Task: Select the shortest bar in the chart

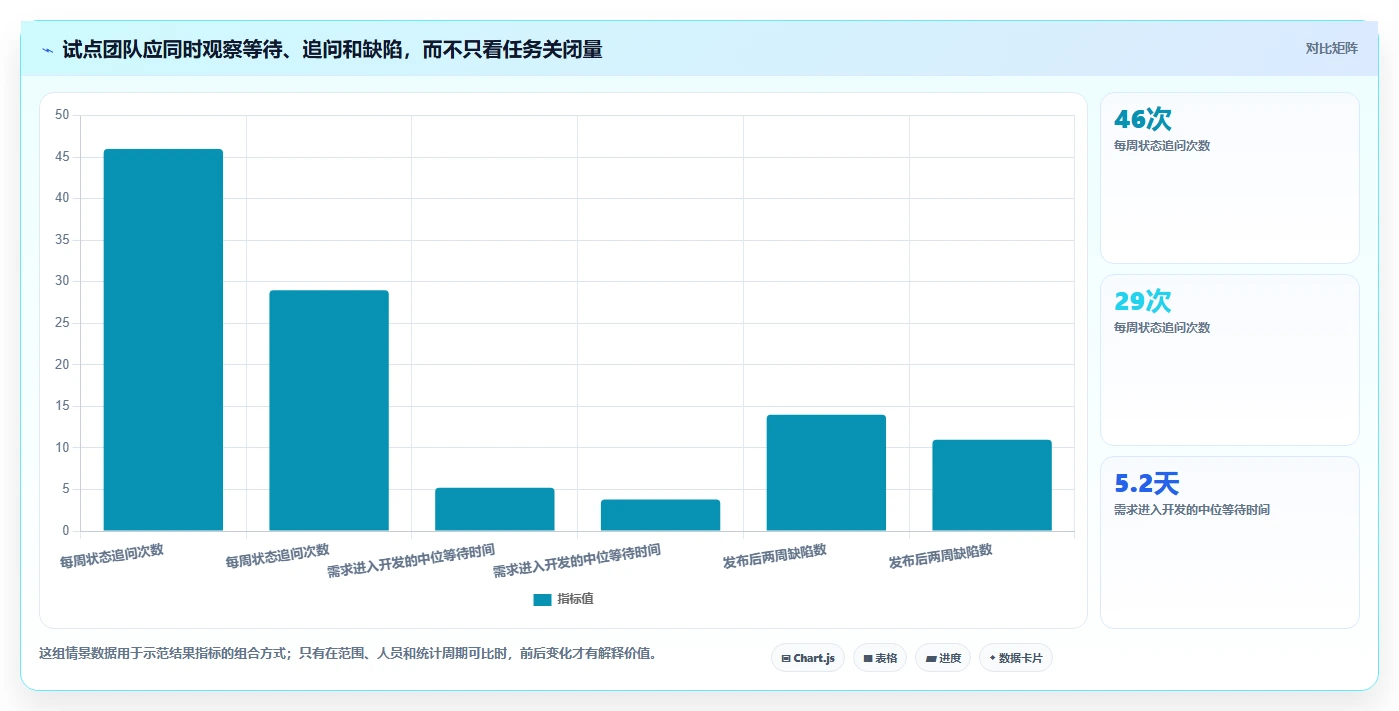Action: click(660, 515)
